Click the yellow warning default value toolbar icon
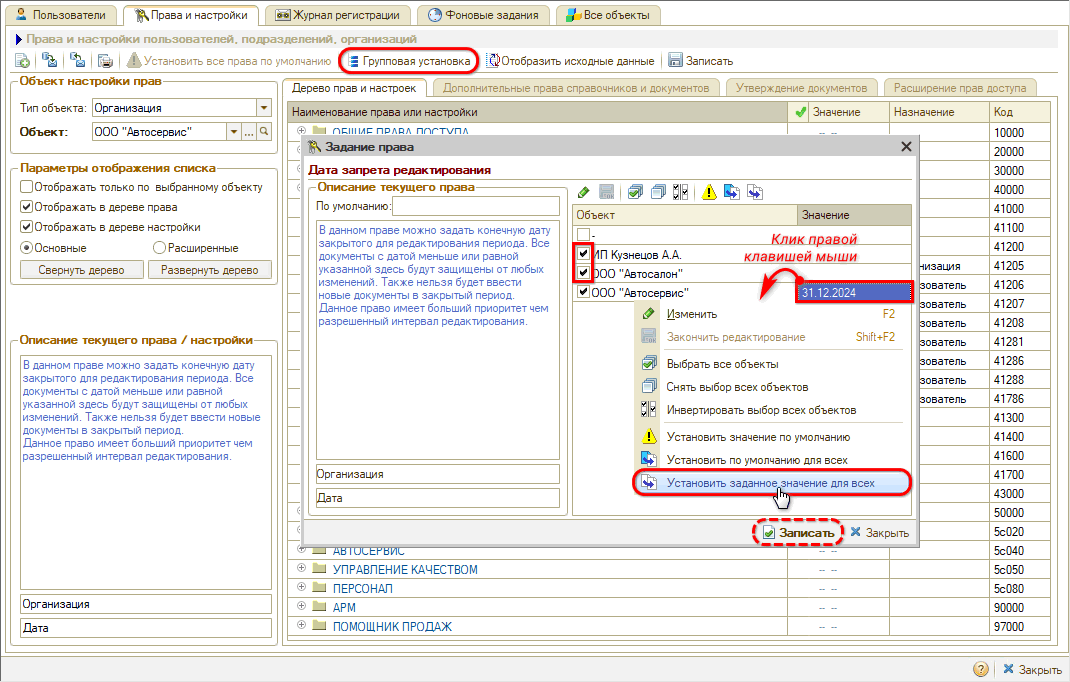1070x682 pixels. tap(709, 192)
